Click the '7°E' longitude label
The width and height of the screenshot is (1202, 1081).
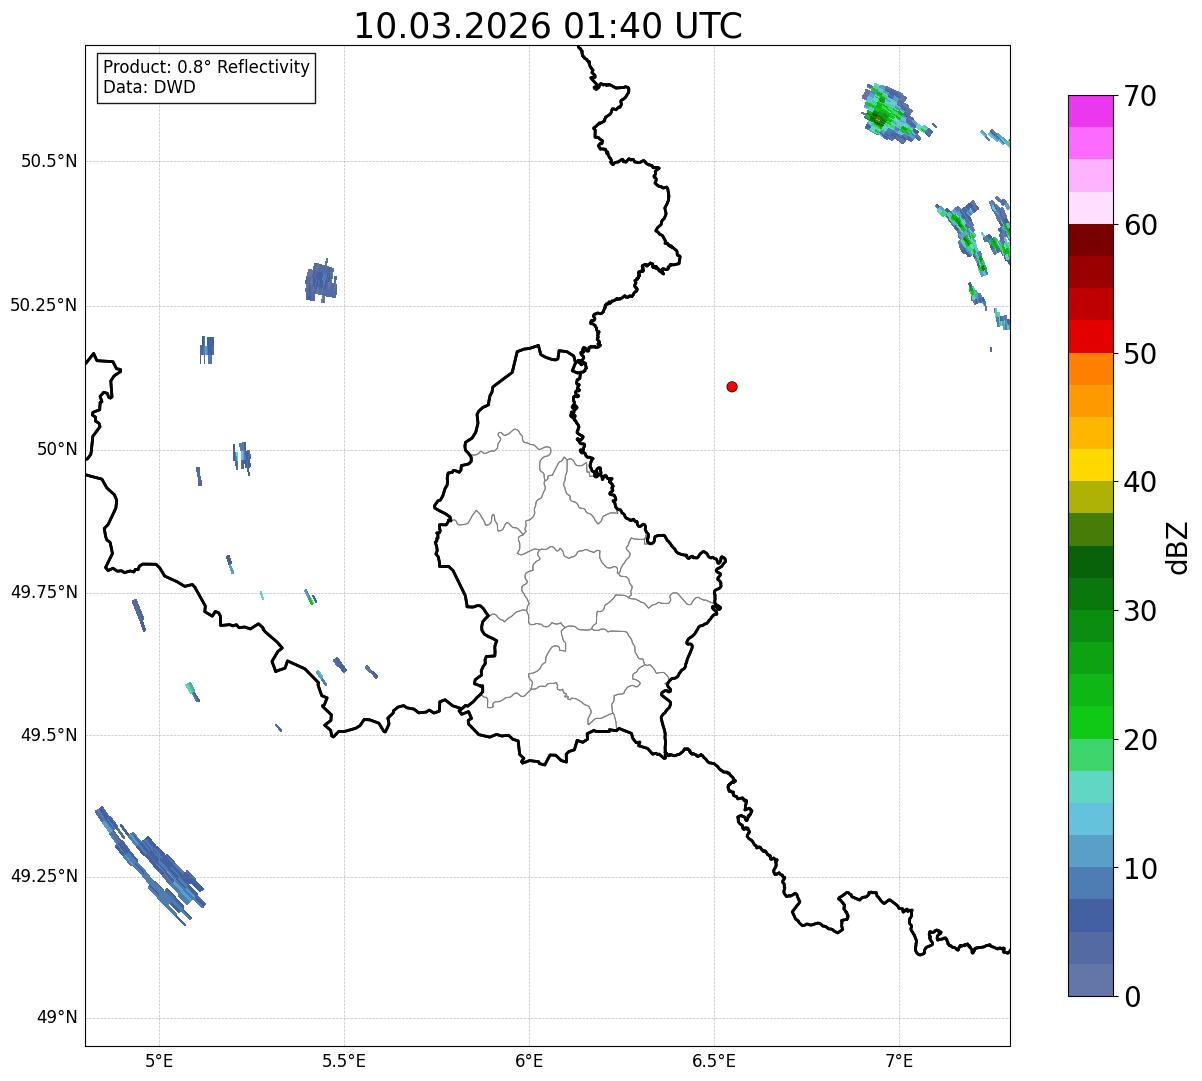pos(899,1060)
